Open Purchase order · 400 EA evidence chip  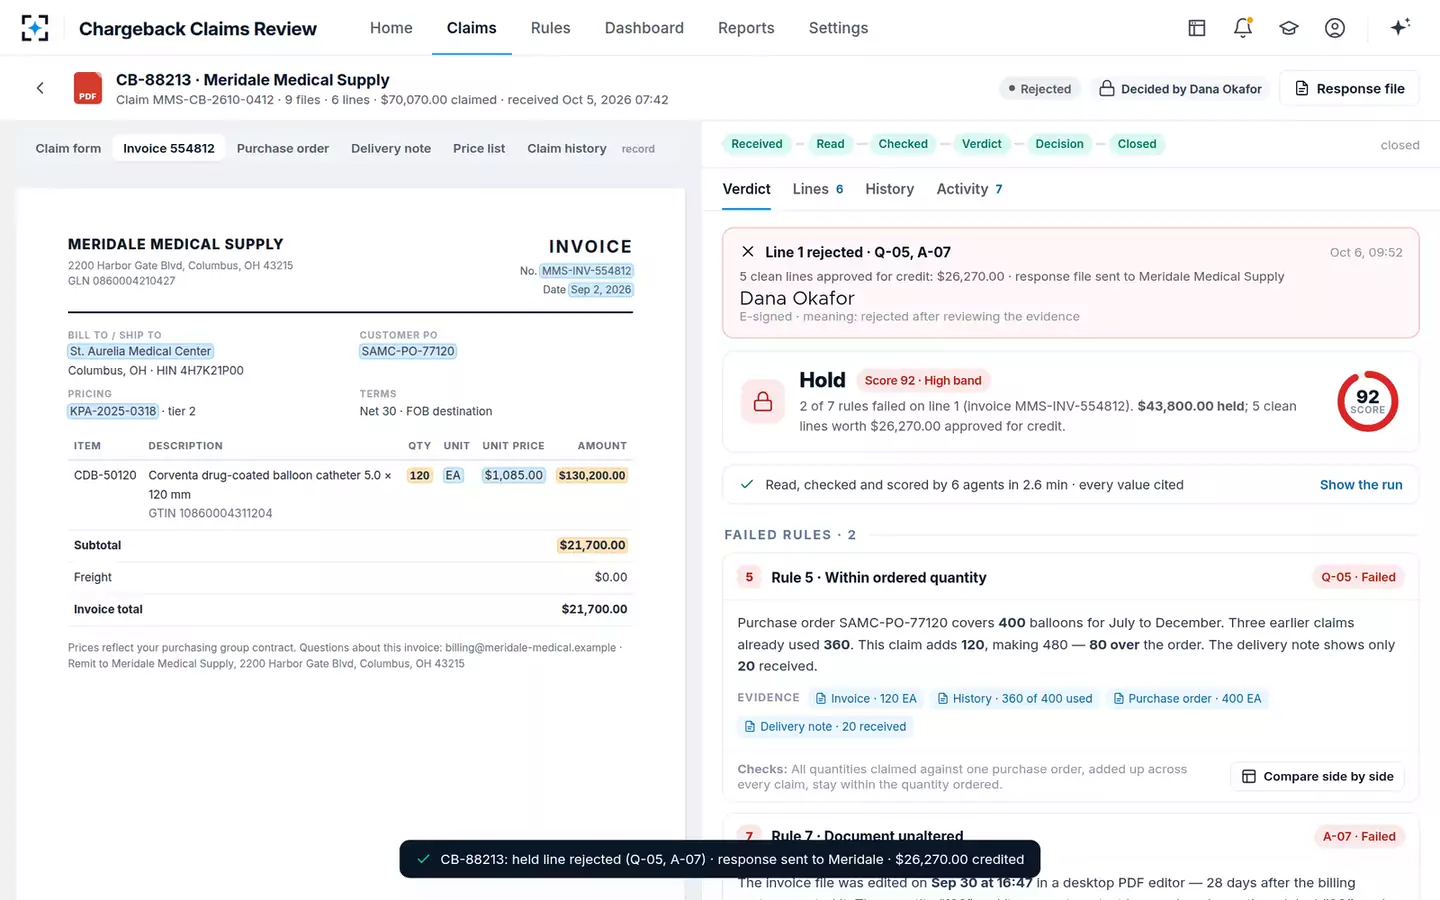1187,699
